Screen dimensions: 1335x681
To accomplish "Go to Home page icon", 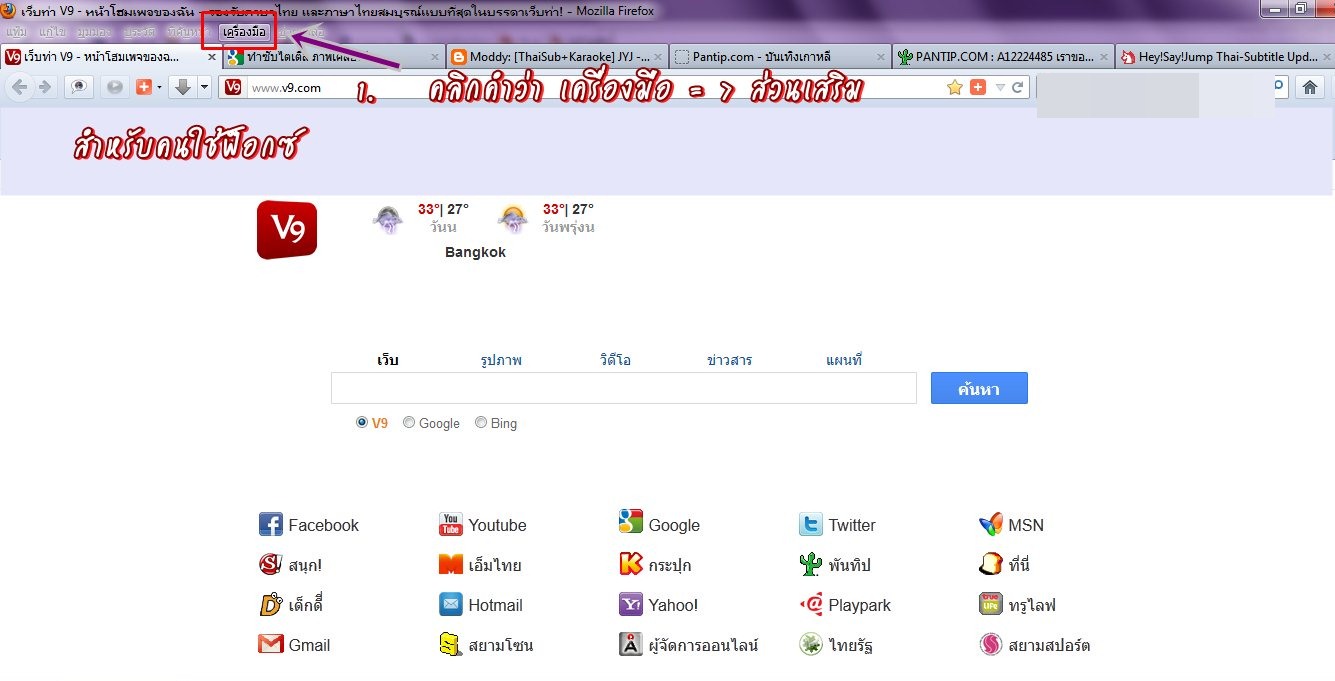I will pyautogui.click(x=1309, y=87).
